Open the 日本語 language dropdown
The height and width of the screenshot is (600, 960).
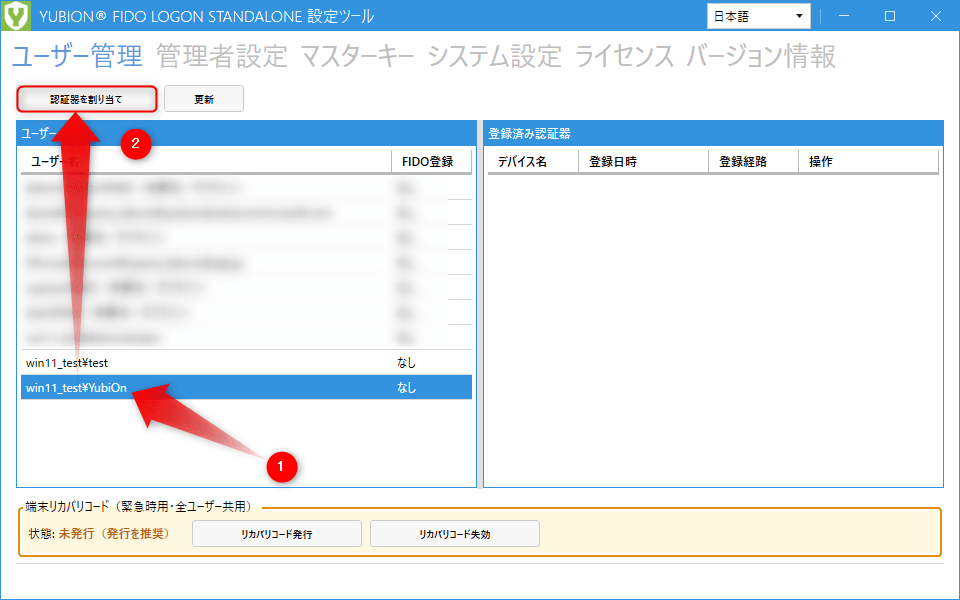pos(759,16)
